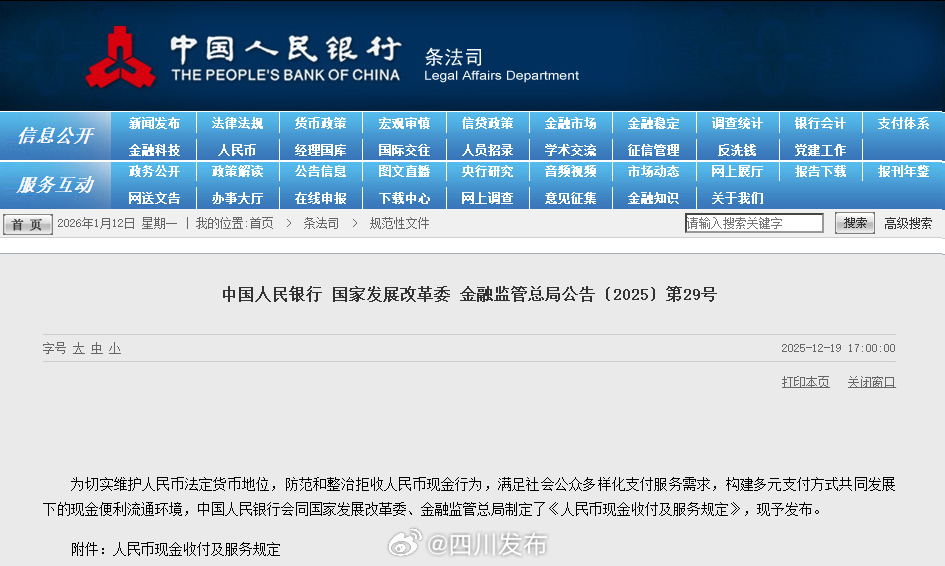Viewport: 945px width, 566px height.
Task: Click 规范性文件 breadcrumb link
Action: click(x=399, y=224)
